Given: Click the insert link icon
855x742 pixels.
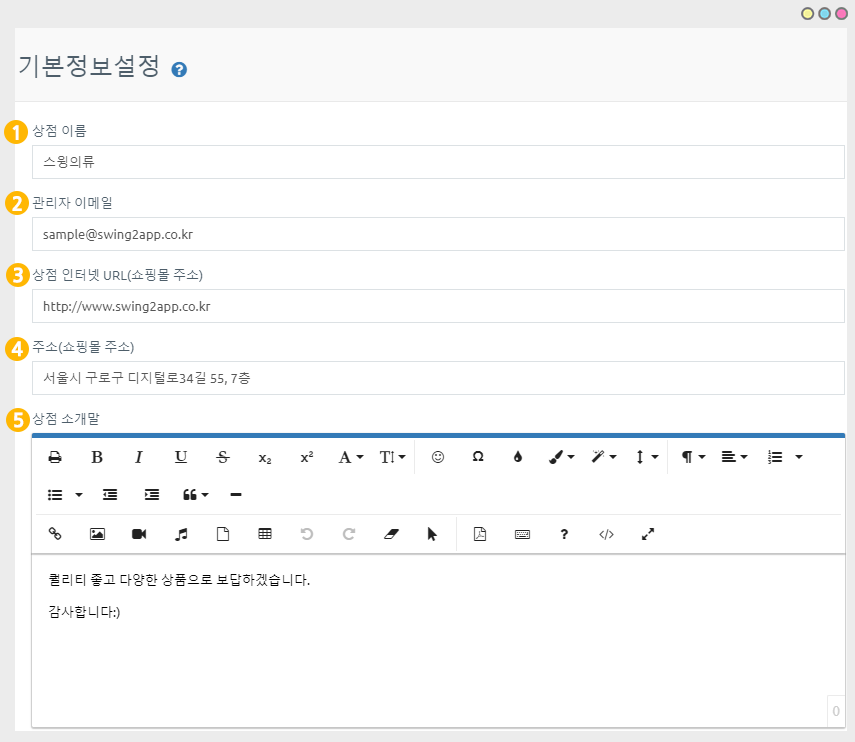Looking at the screenshot, I should [x=55, y=534].
